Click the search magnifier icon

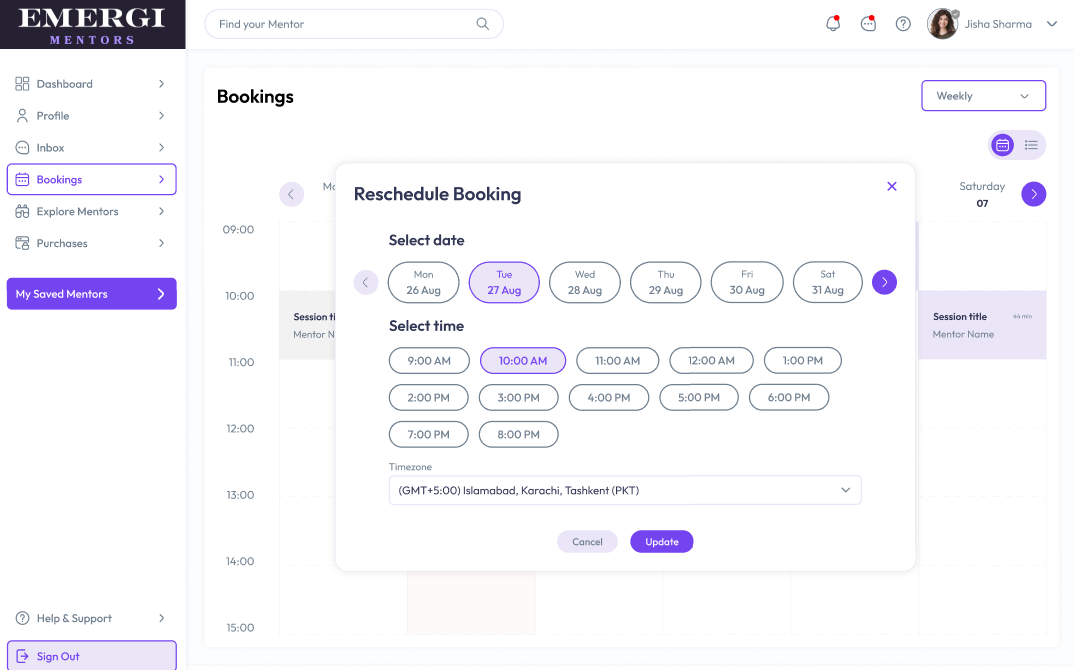point(483,24)
